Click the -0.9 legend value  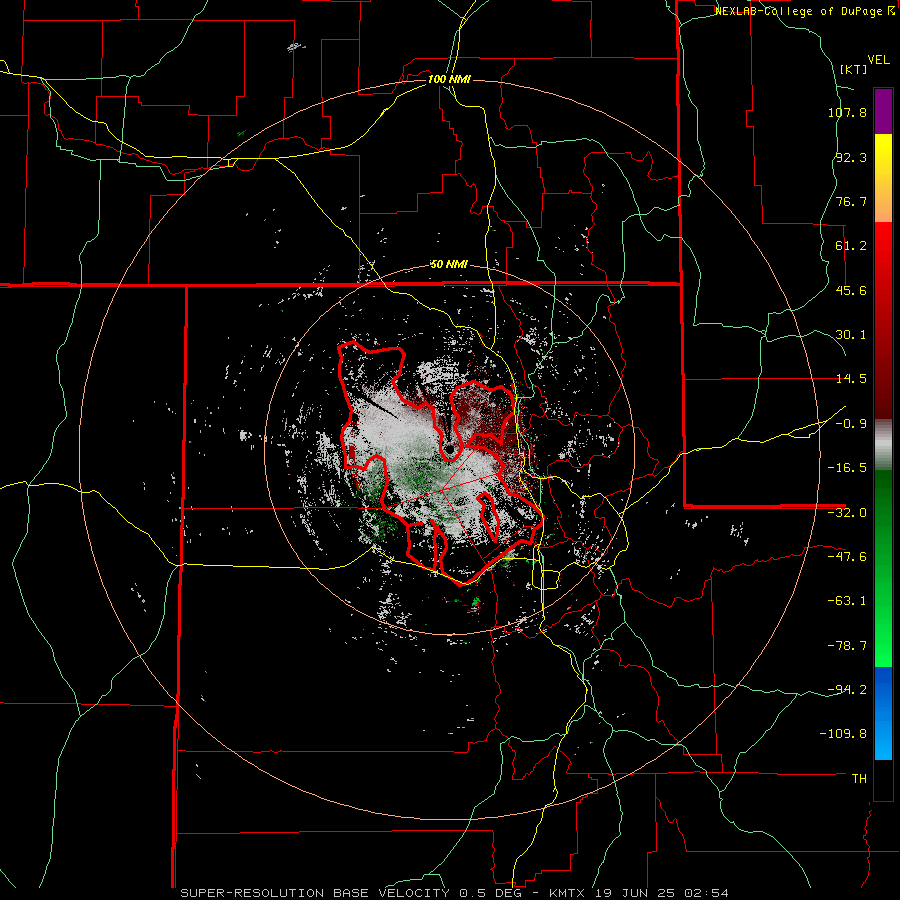tap(851, 424)
